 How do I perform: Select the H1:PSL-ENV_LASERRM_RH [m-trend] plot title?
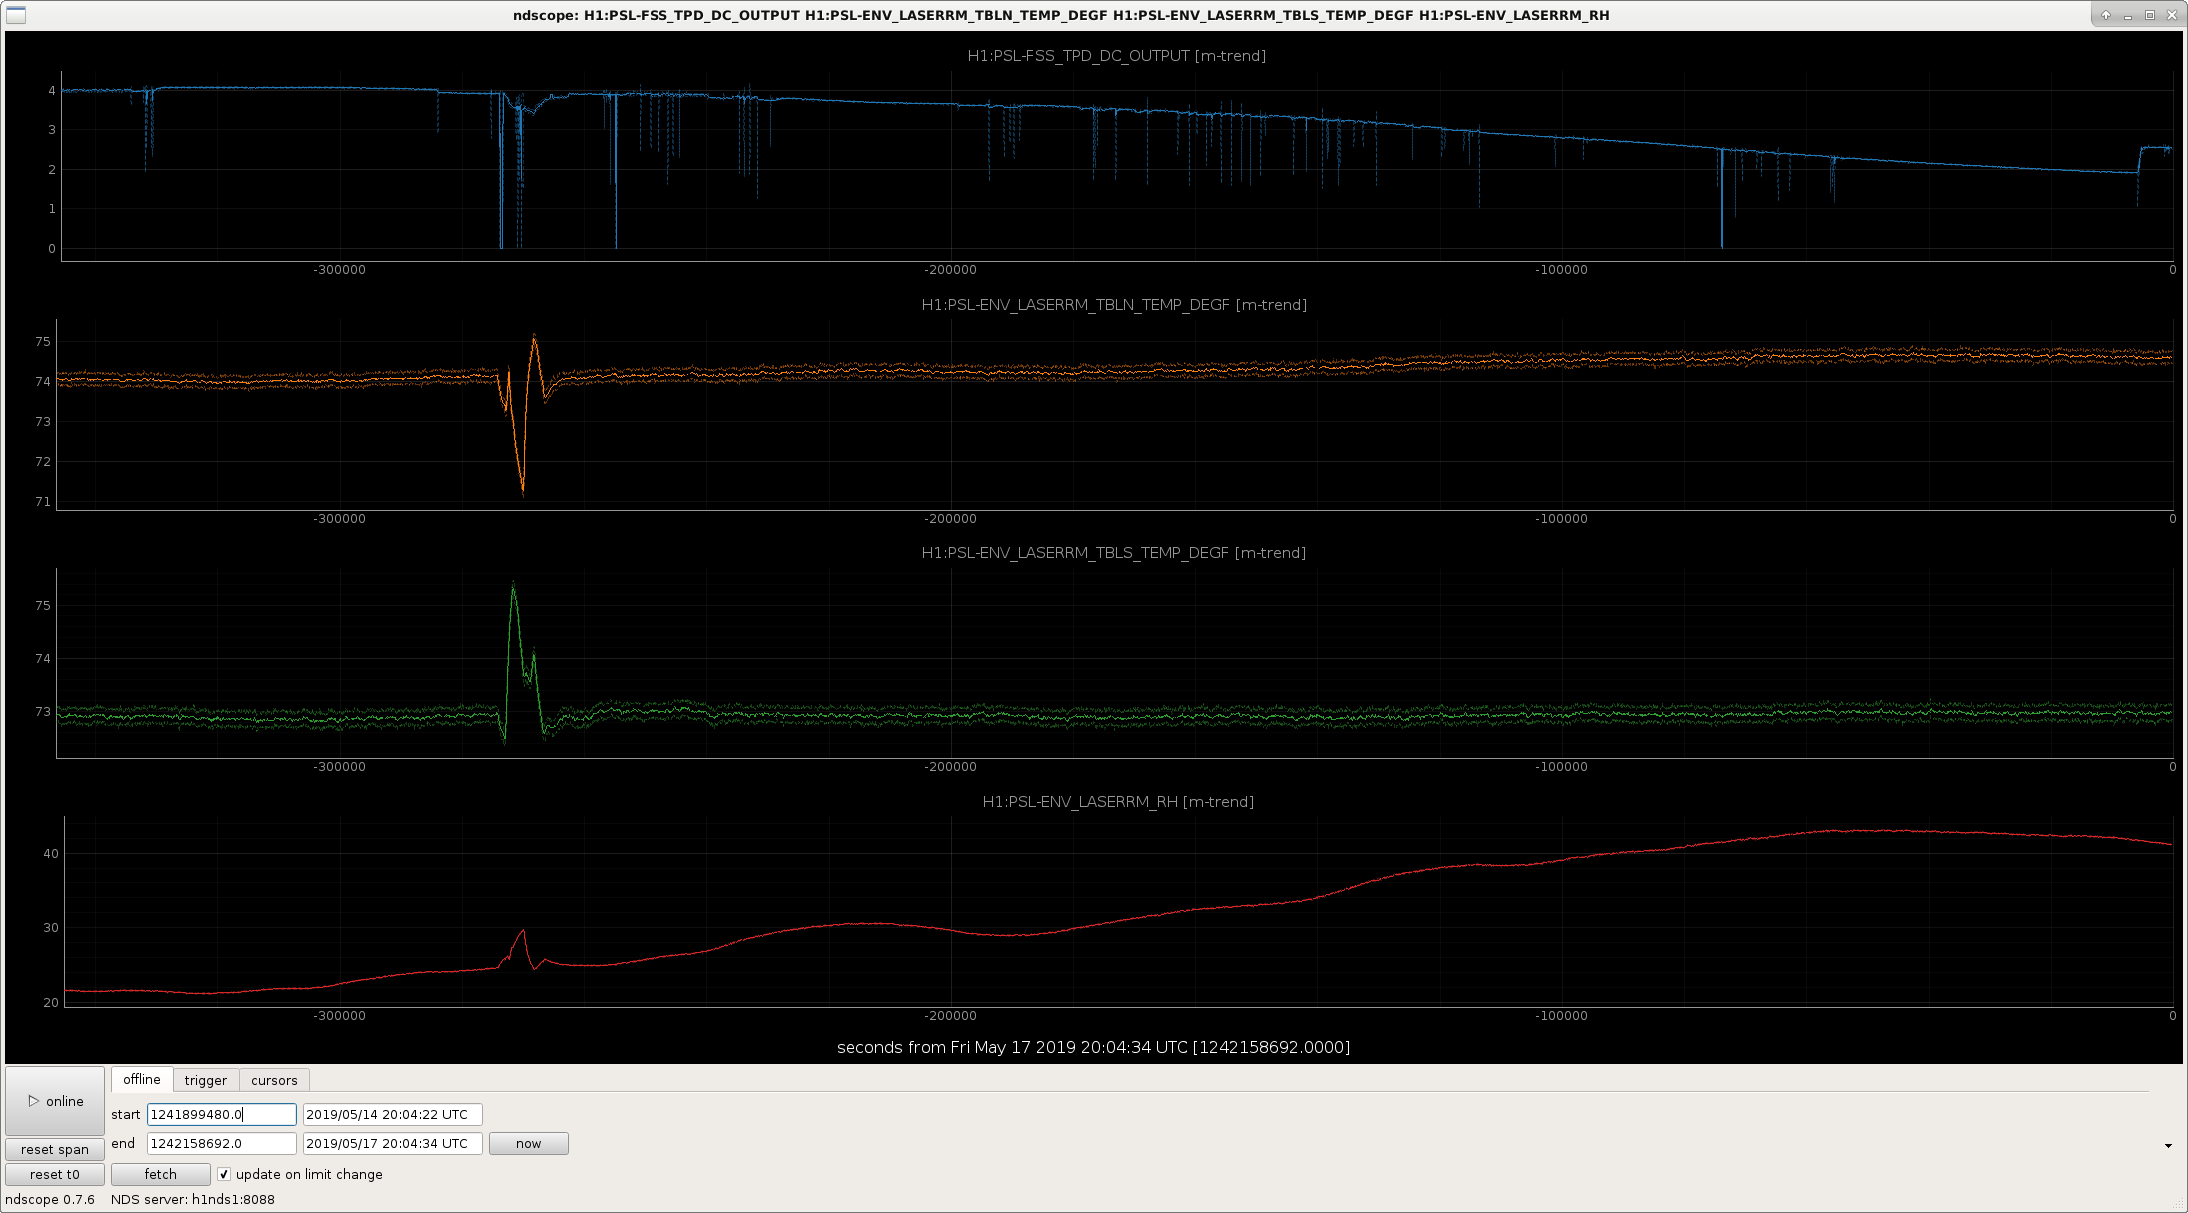(x=1118, y=802)
